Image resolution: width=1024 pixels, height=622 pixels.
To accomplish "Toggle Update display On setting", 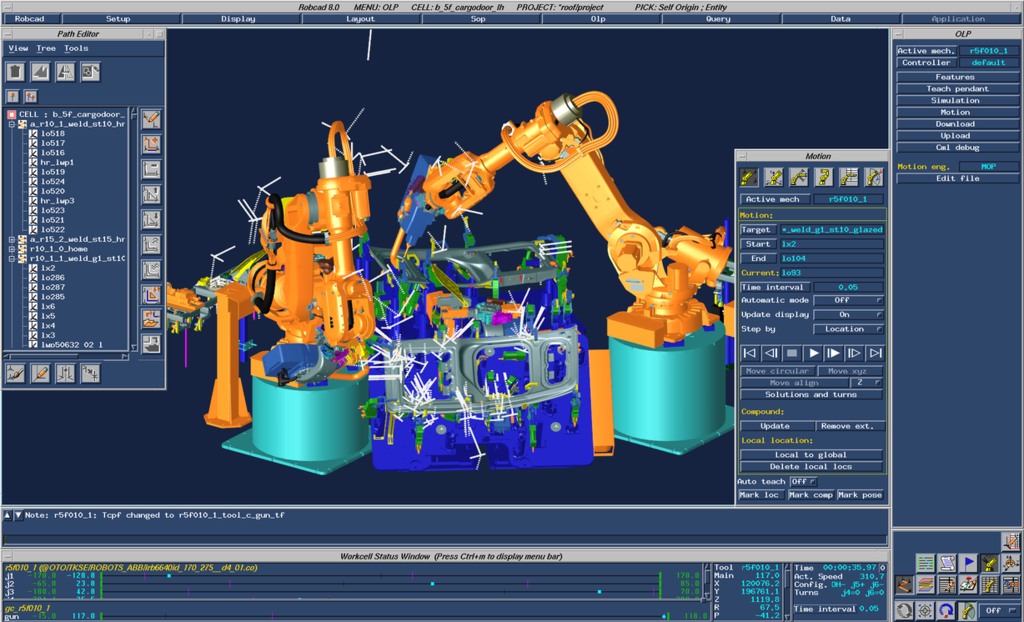I will click(848, 314).
